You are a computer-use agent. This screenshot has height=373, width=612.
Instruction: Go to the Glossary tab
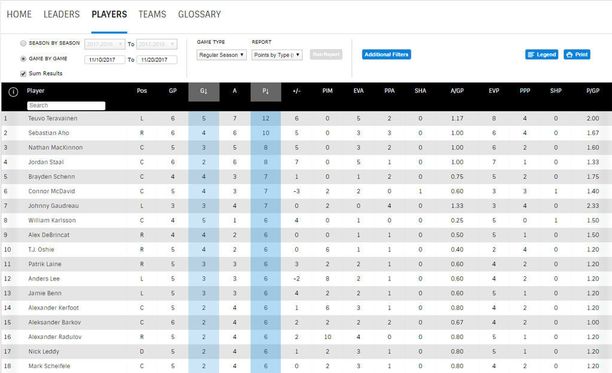point(199,14)
